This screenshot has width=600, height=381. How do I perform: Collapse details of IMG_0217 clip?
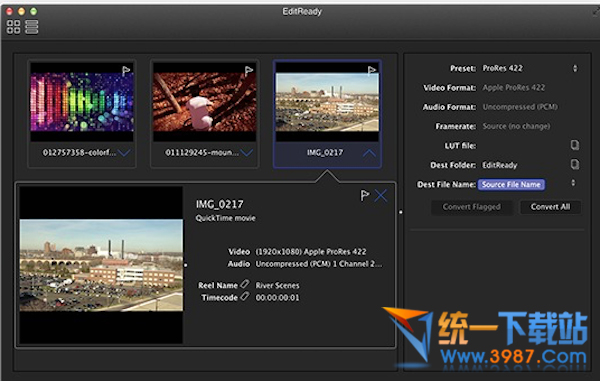tap(369, 153)
